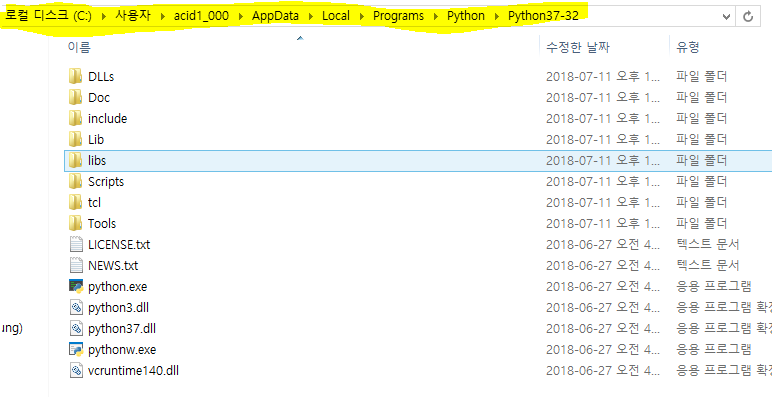Go to Local breadcrumb

click(336, 16)
